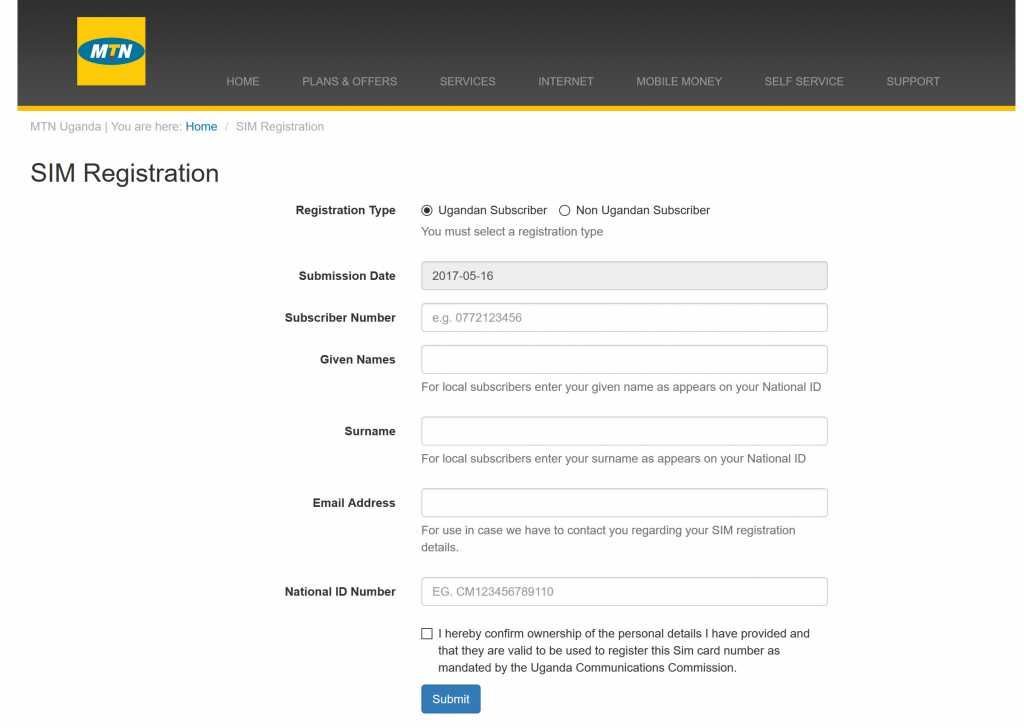The image size is (1024, 728).
Task: Open the PLANS & OFFERS menu
Action: [x=349, y=81]
